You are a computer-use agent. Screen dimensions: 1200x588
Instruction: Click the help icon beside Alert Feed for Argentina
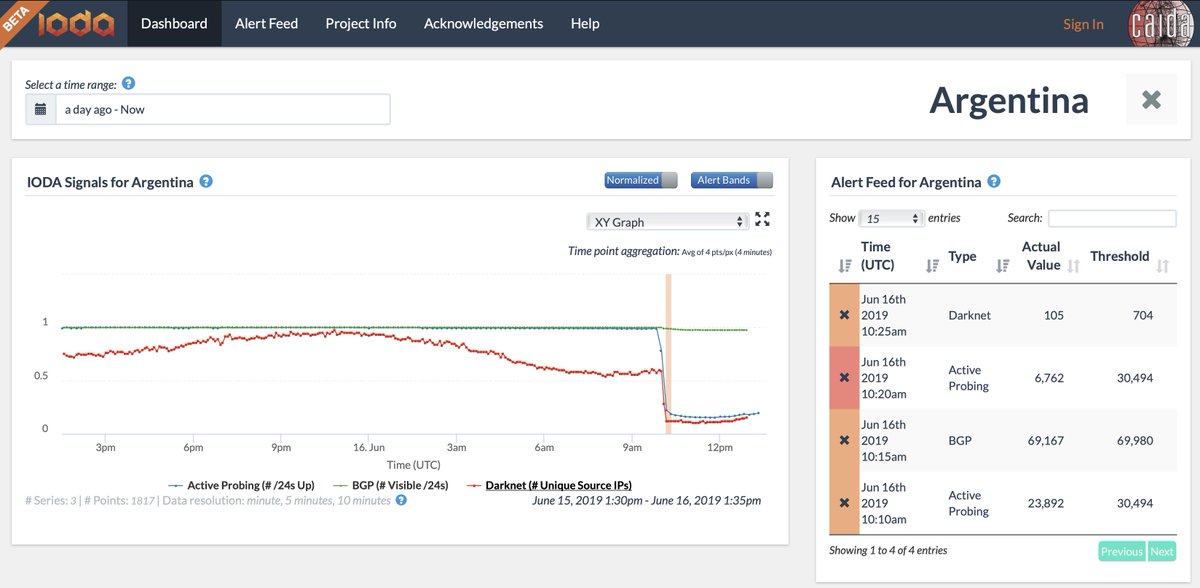pos(993,182)
